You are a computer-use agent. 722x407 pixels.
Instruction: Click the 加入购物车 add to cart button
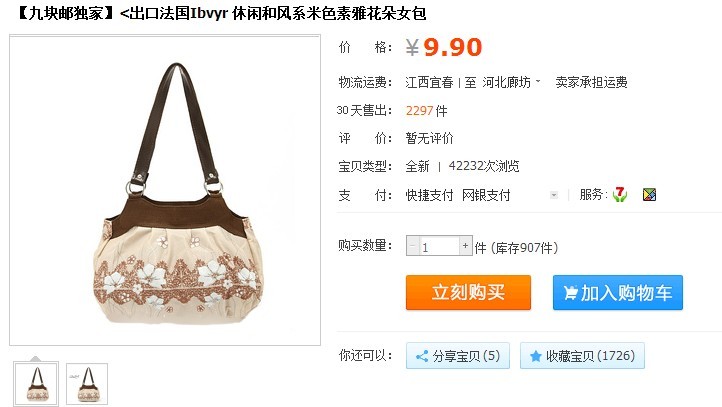tap(618, 292)
